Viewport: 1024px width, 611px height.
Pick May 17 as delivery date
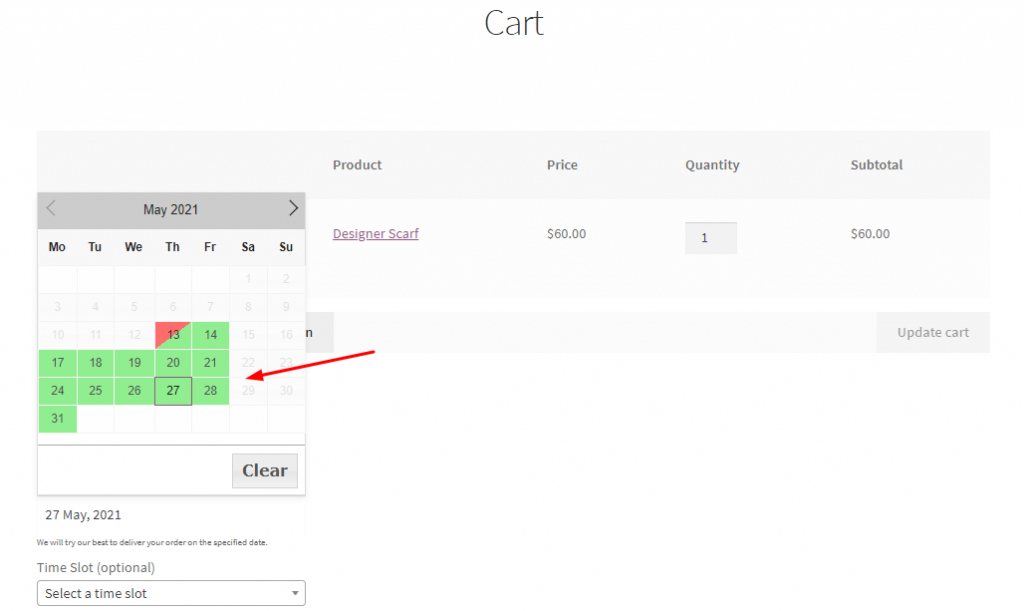click(x=57, y=363)
